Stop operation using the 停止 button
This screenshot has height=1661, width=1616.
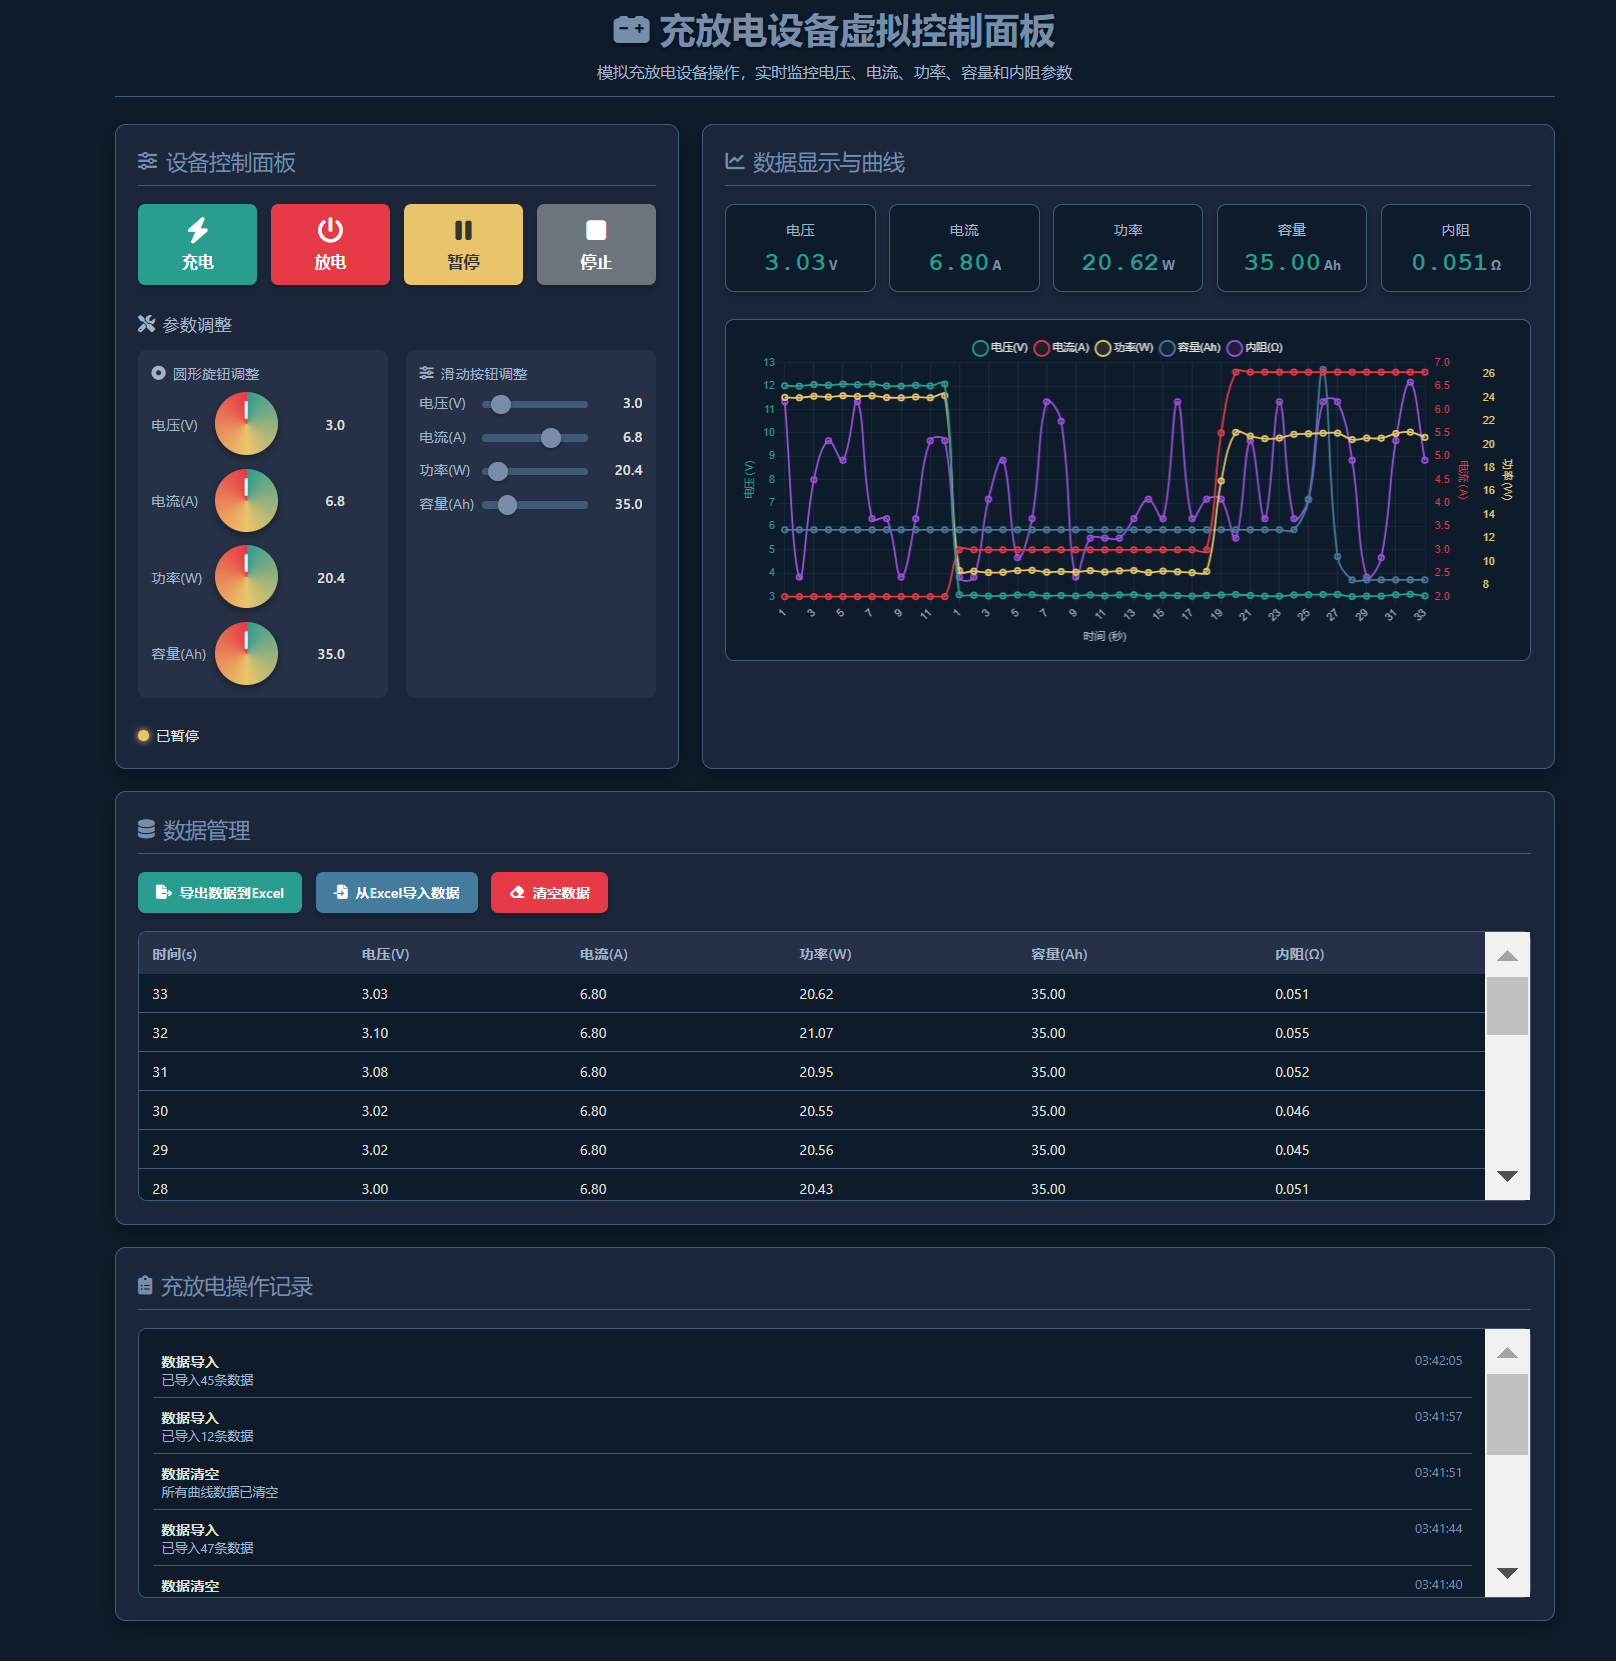click(x=596, y=245)
